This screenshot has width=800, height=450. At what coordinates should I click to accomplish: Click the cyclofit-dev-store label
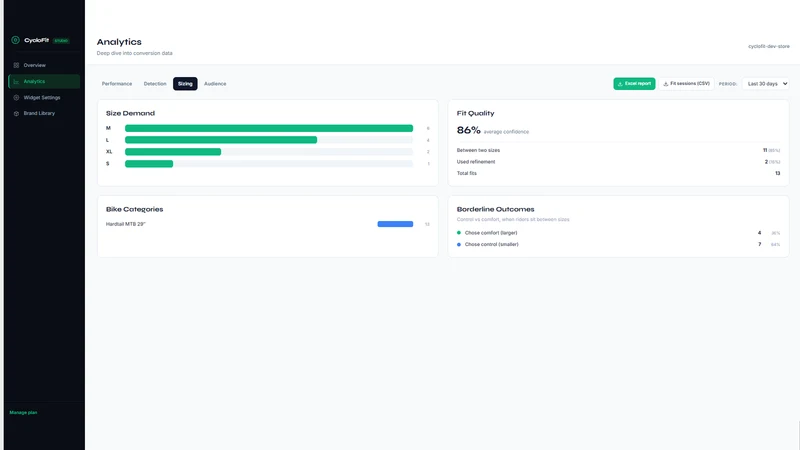[768, 46]
